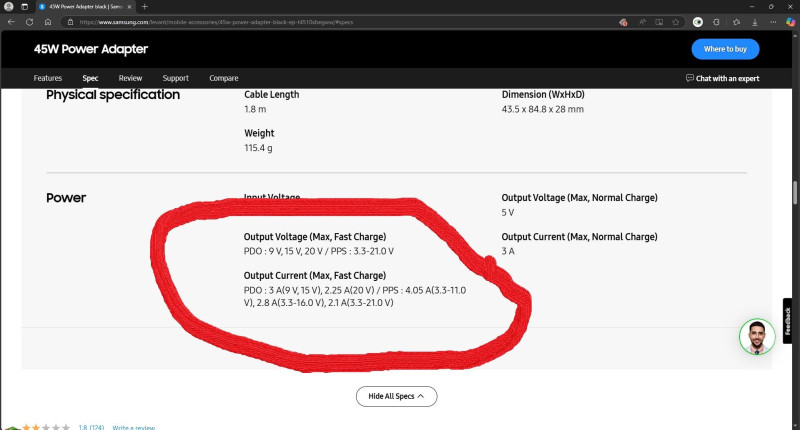The height and width of the screenshot is (430, 800).
Task: Open the Downloads panel
Action: click(755, 22)
